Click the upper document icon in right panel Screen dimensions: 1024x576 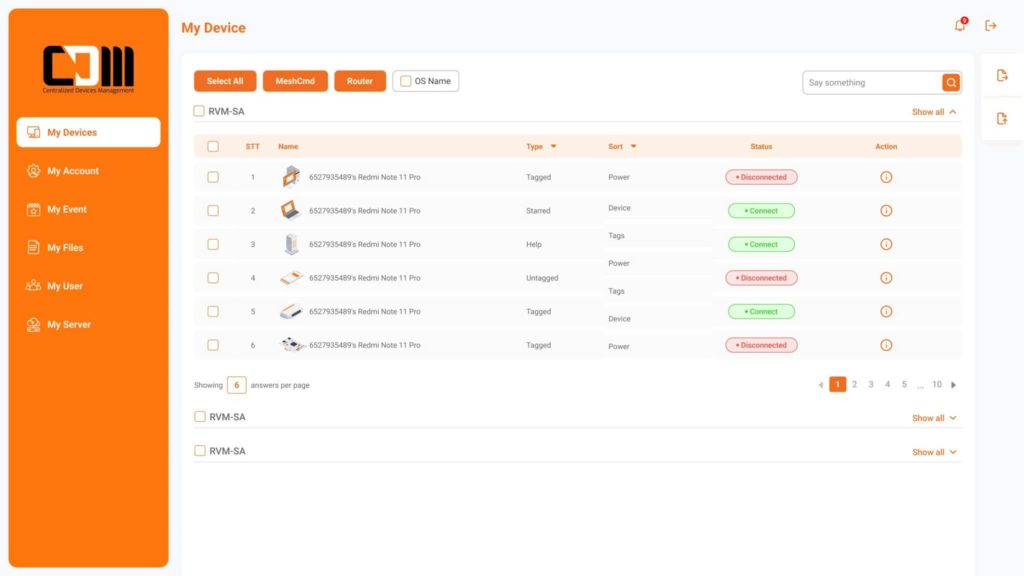click(x=1002, y=76)
